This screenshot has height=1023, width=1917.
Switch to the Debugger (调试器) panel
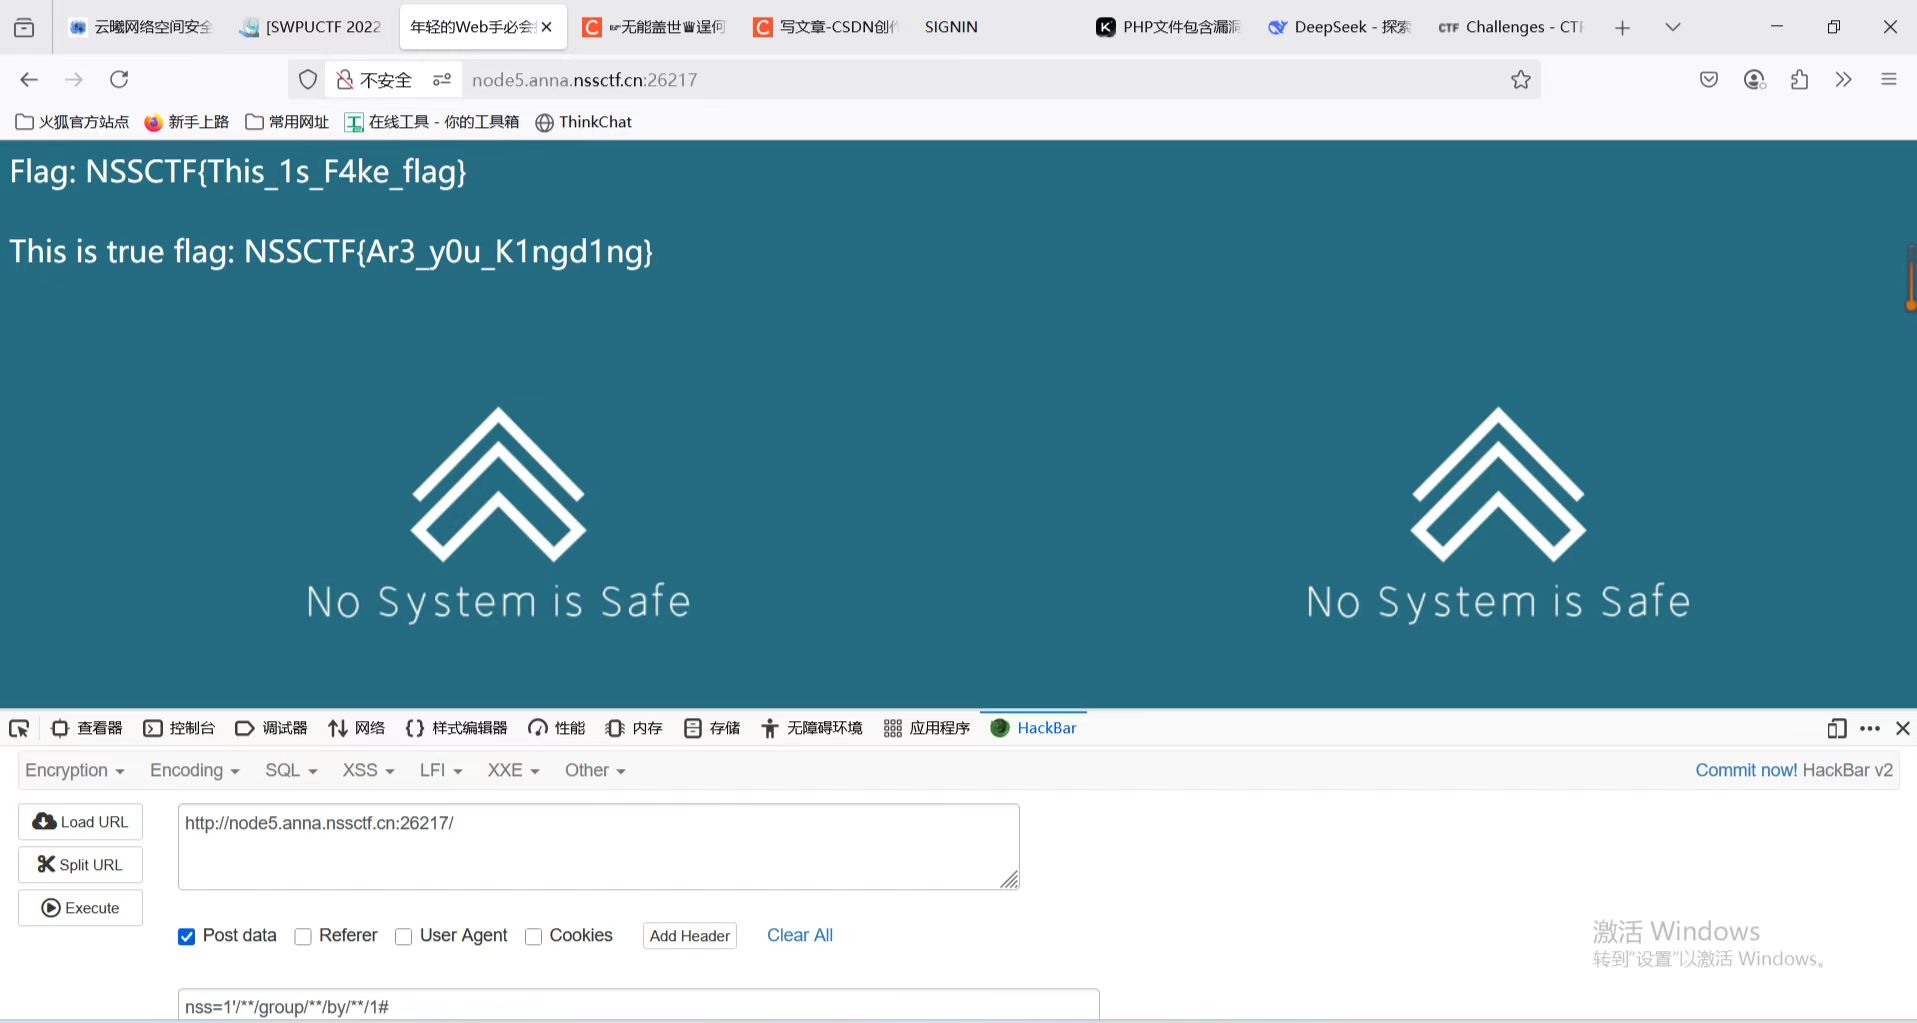pyautogui.click(x=271, y=728)
